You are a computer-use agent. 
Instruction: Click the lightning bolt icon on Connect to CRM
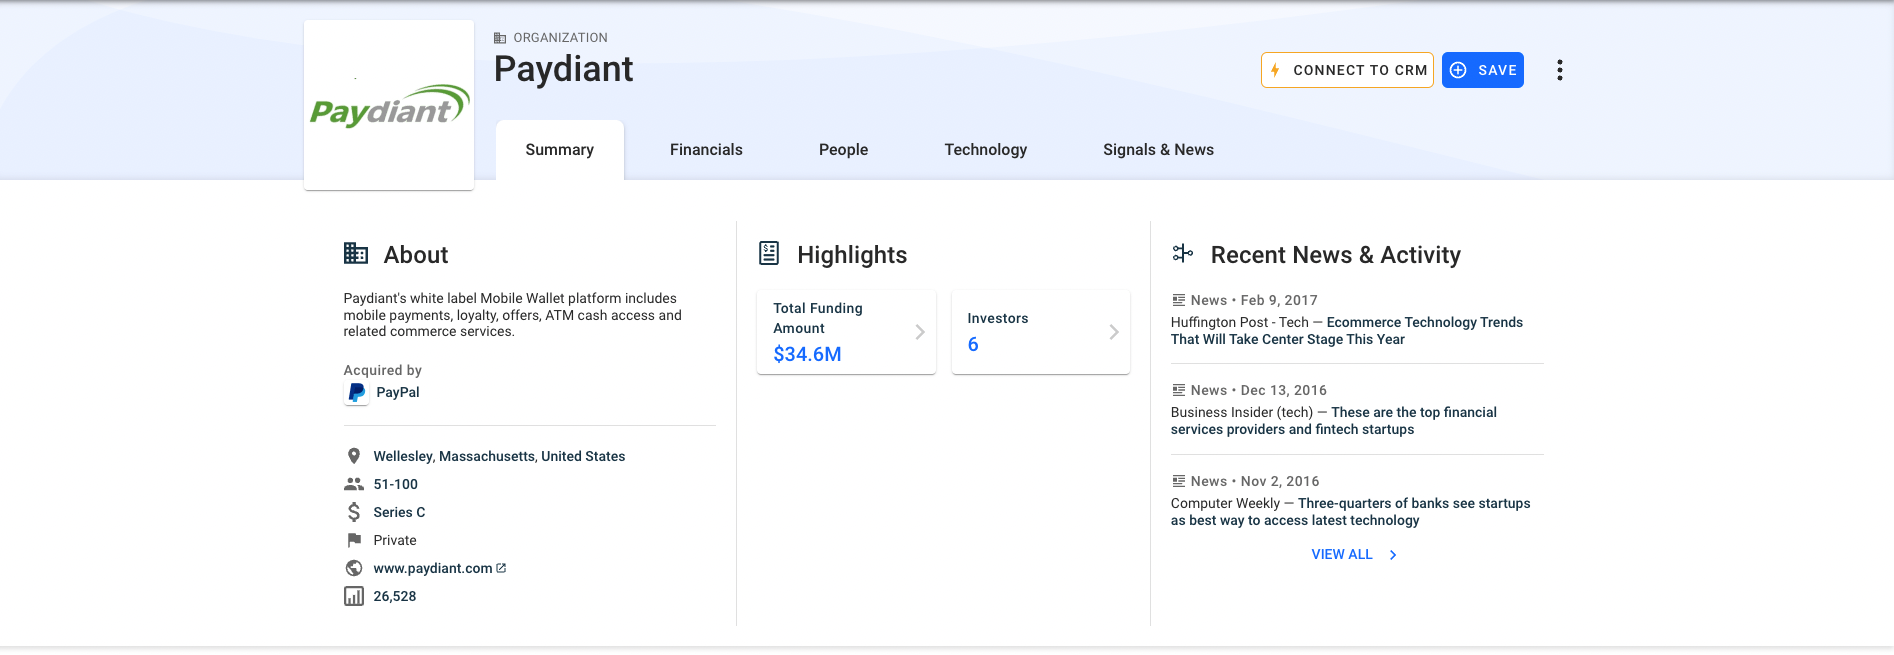tap(1275, 70)
